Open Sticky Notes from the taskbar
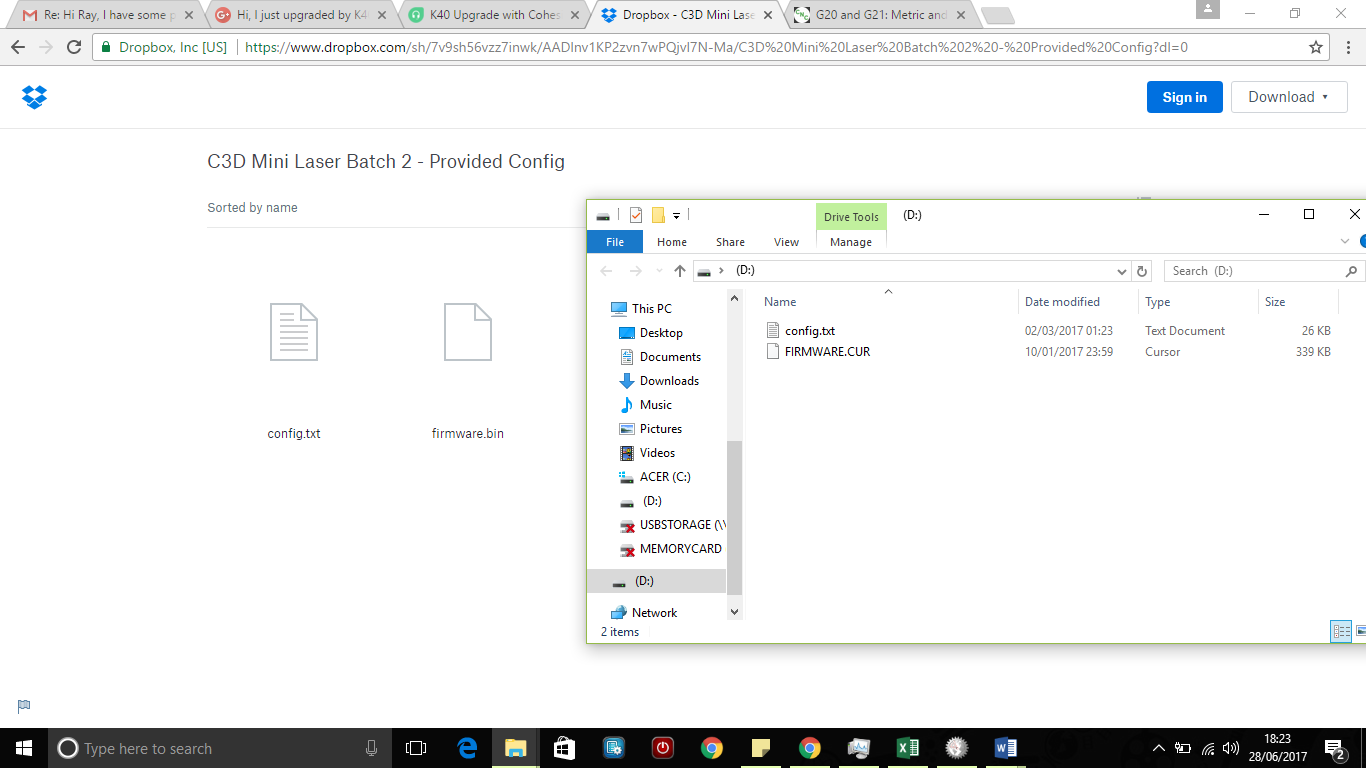Image resolution: width=1366 pixels, height=768 pixels. click(x=761, y=748)
